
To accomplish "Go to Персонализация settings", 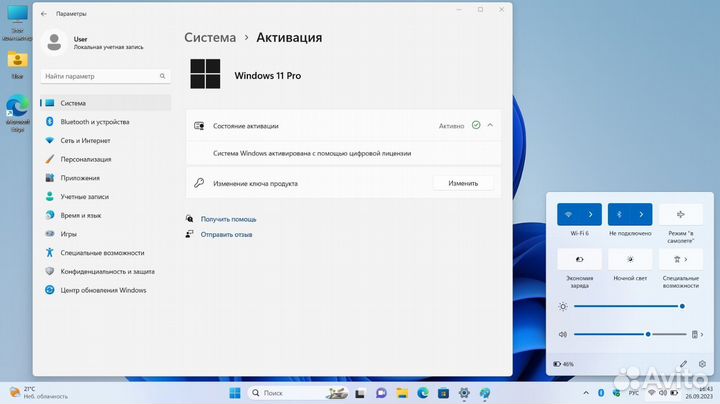I will click(x=105, y=159).
